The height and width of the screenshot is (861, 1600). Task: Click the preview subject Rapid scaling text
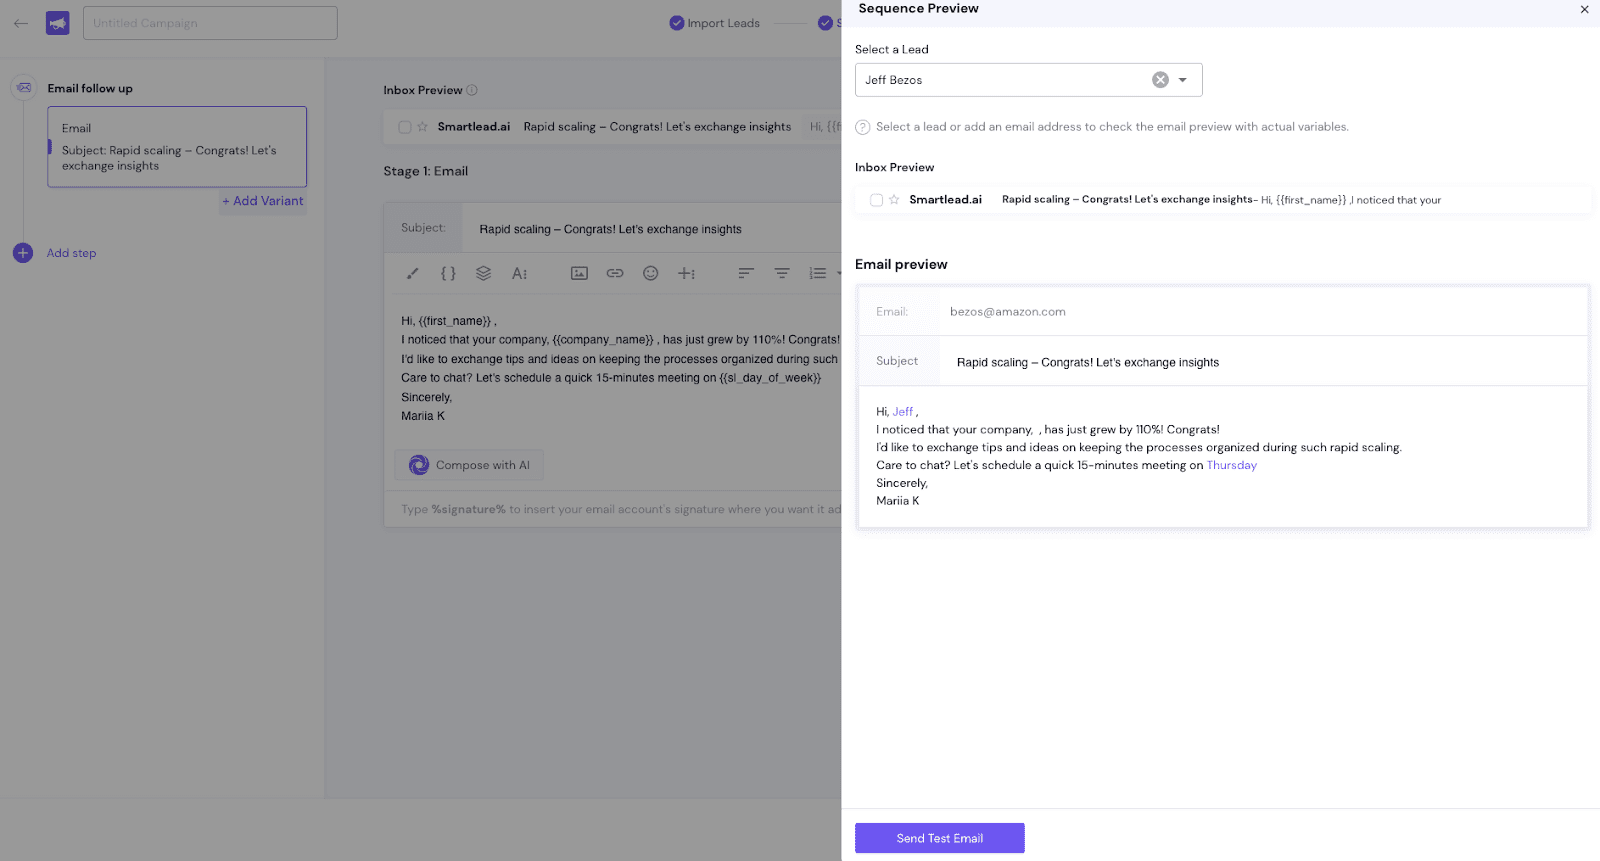tap(1088, 363)
